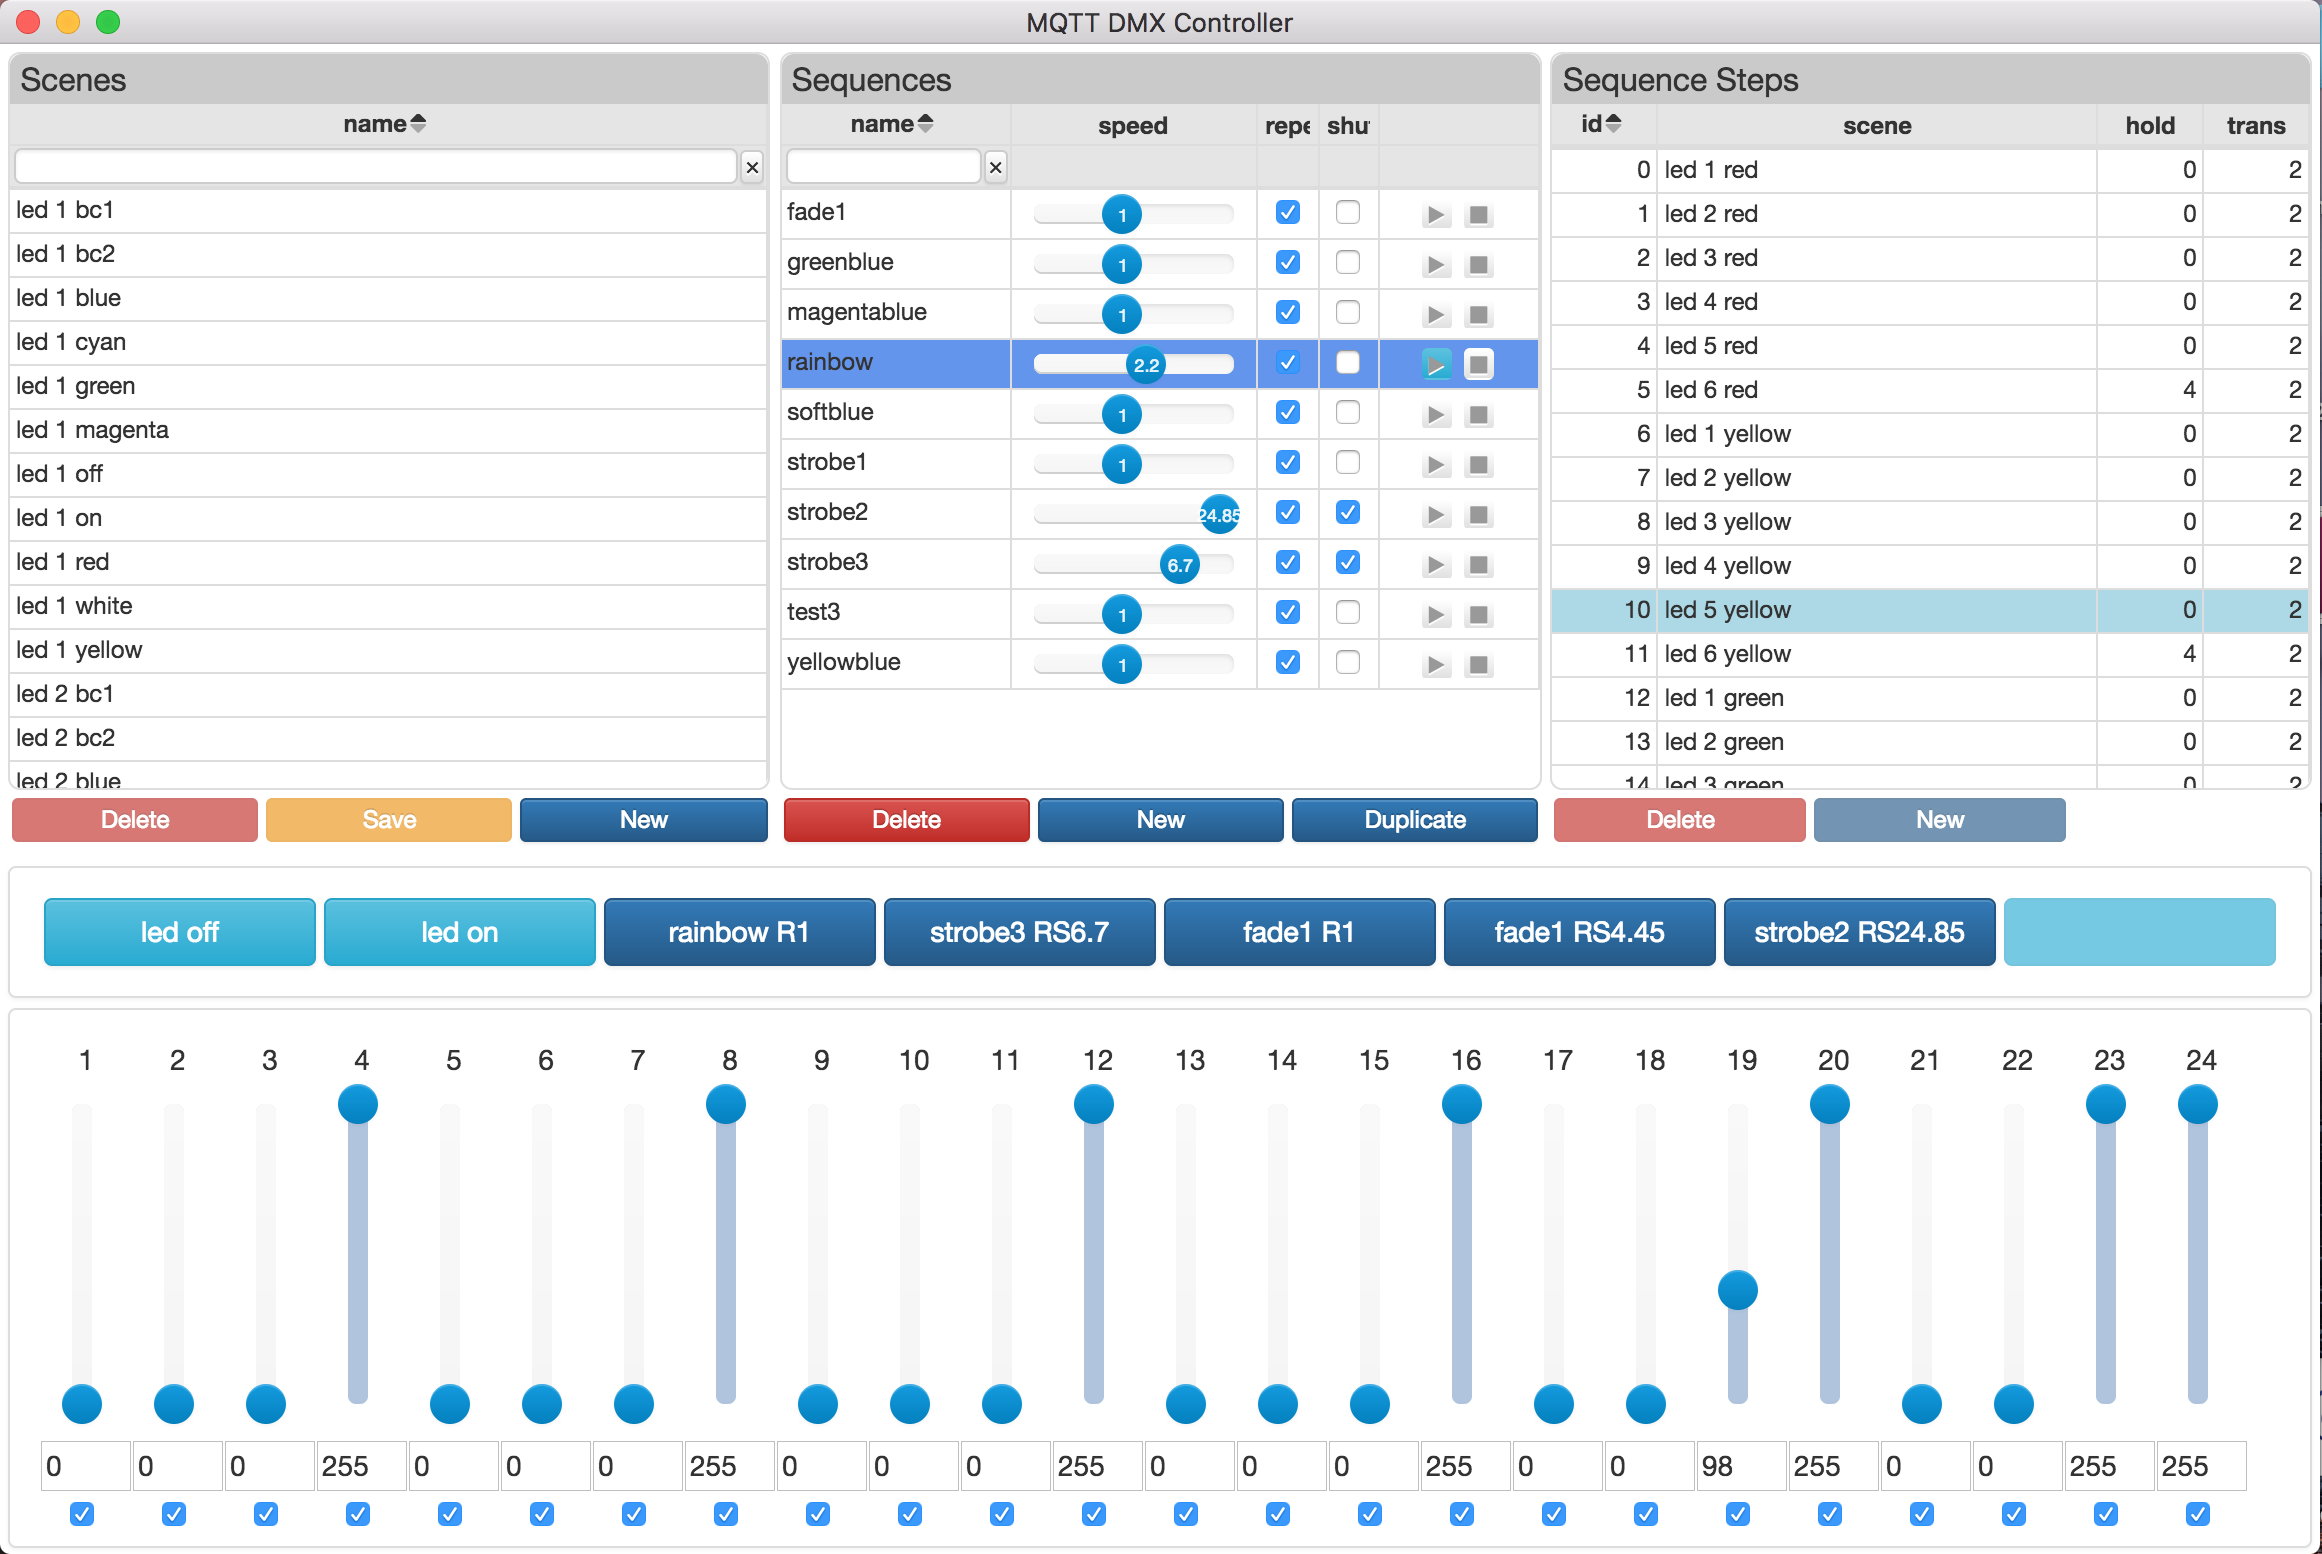The image size is (2322, 1554).
Task: Clear the Scenes name filter with X
Action: point(752,167)
